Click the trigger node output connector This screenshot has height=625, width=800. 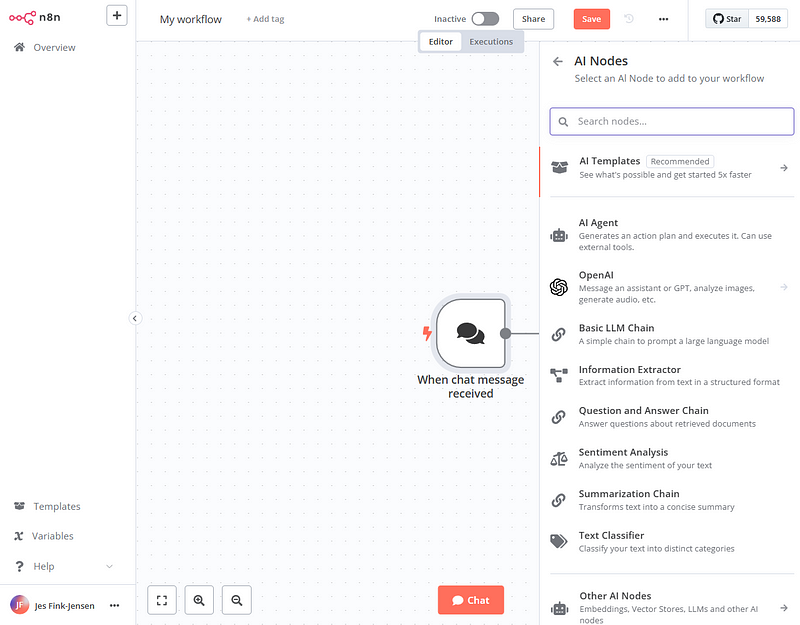point(505,333)
